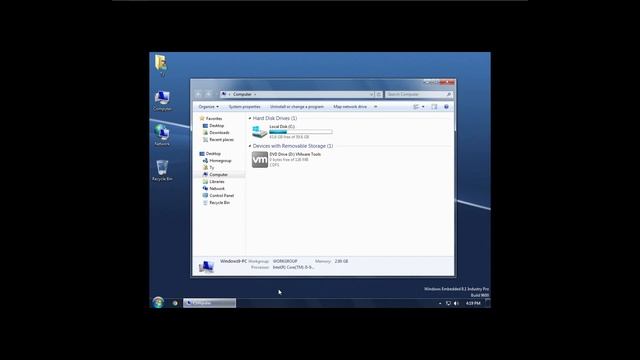Expand the Computer breadcrumb arrow

(x=255, y=94)
